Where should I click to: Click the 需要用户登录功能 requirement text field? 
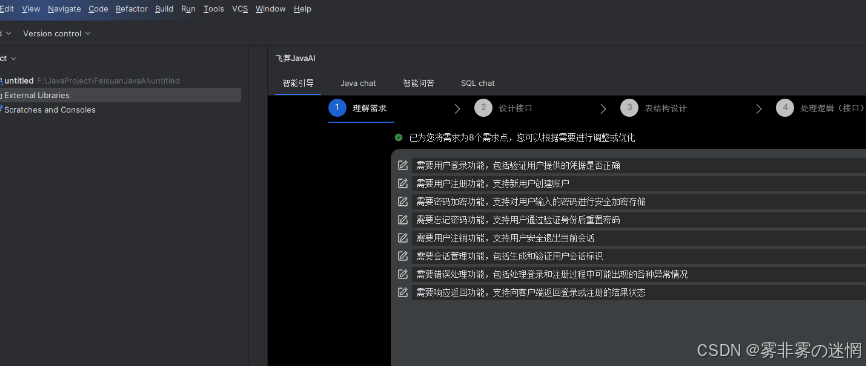[639, 165]
